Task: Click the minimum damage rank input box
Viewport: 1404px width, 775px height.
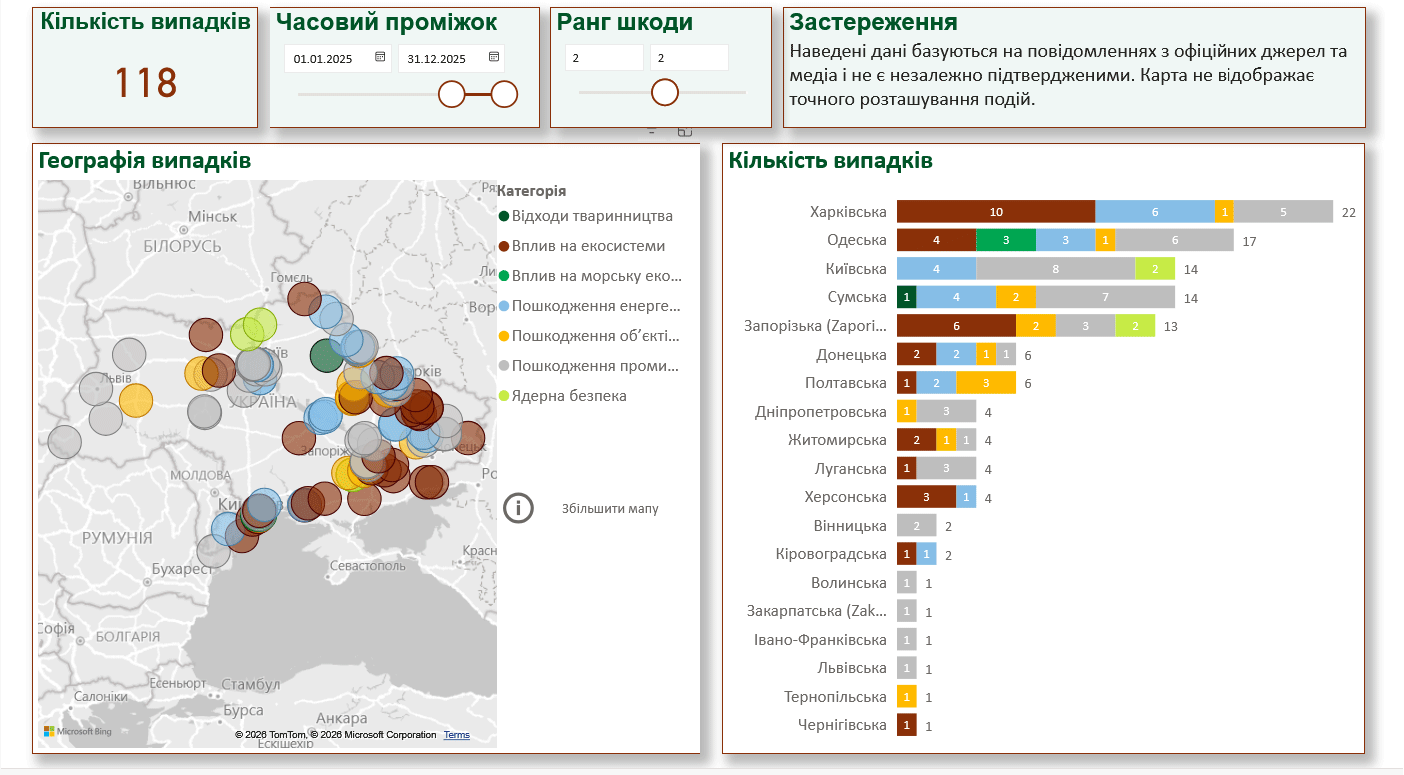Action: pos(603,59)
